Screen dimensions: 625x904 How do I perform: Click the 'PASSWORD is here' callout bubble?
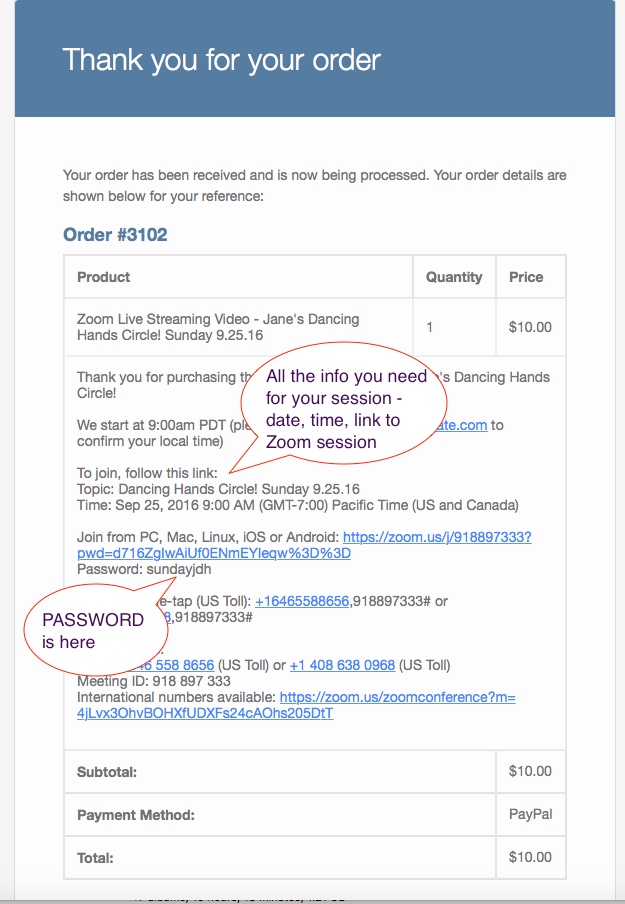93,631
